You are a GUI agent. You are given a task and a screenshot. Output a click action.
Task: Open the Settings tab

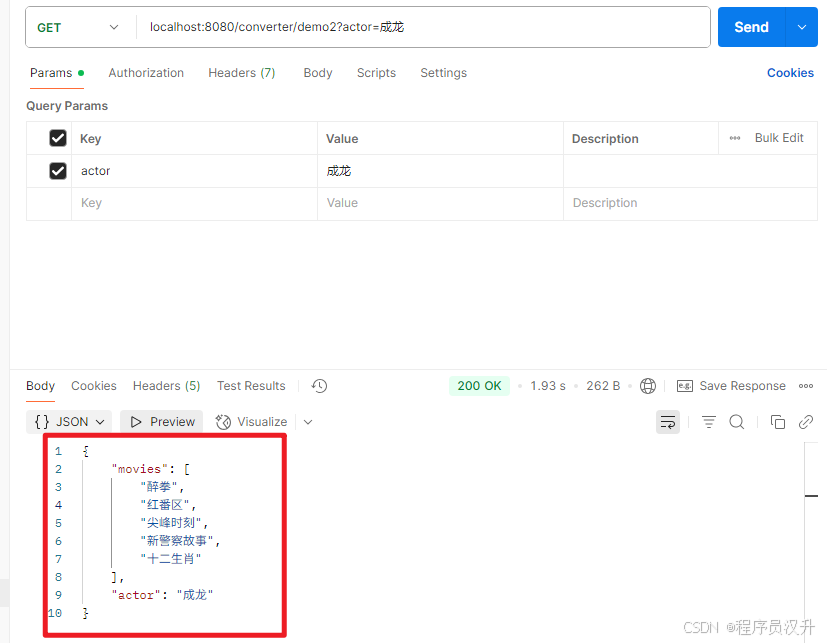(x=444, y=73)
